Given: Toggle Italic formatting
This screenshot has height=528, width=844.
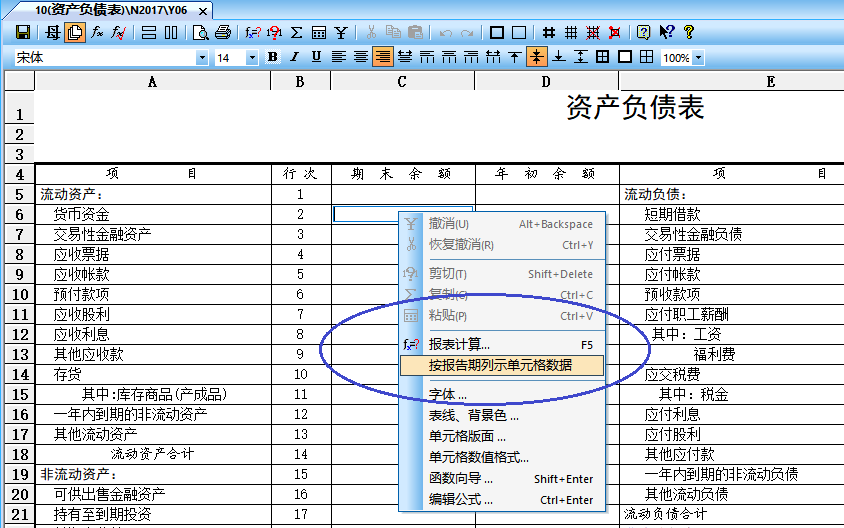Looking at the screenshot, I should coord(295,57).
